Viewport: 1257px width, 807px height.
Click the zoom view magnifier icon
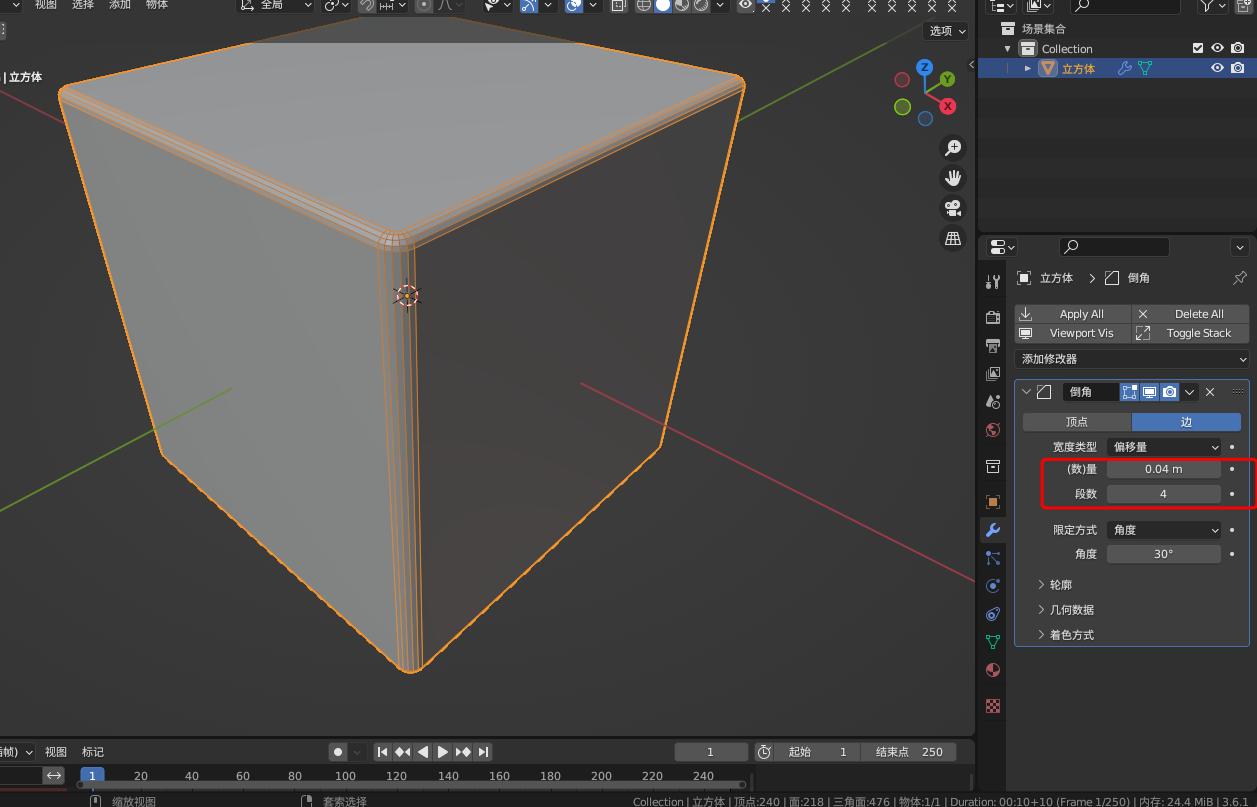[953, 148]
